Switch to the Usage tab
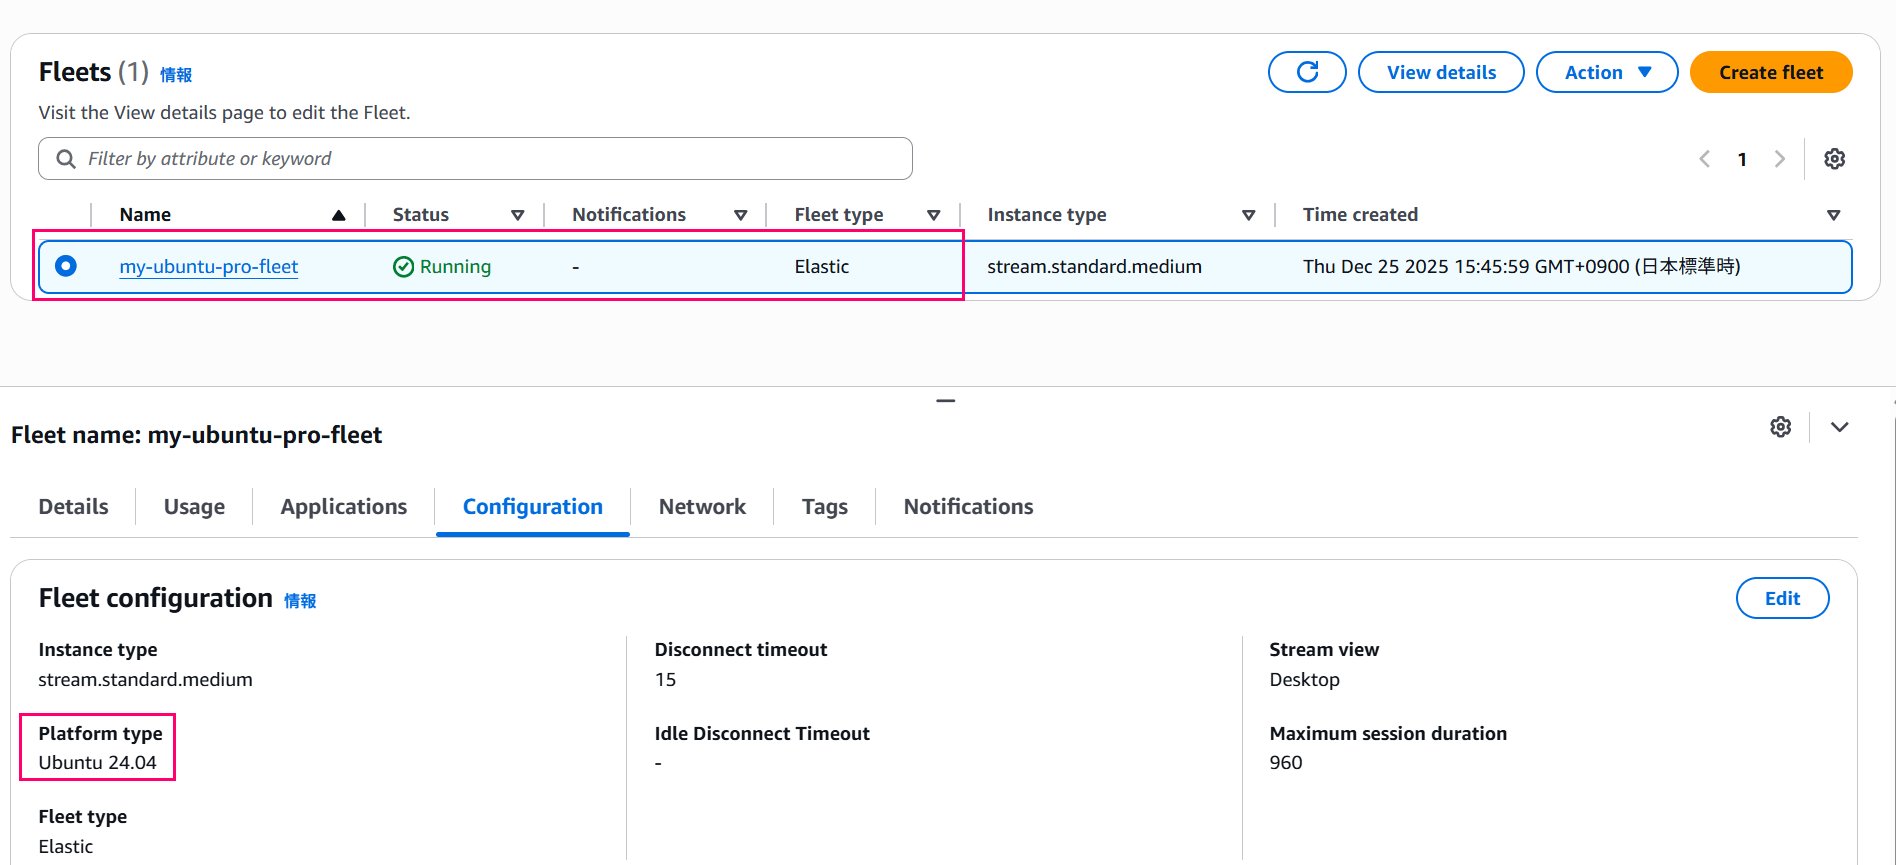The width and height of the screenshot is (1896, 865). 194,506
